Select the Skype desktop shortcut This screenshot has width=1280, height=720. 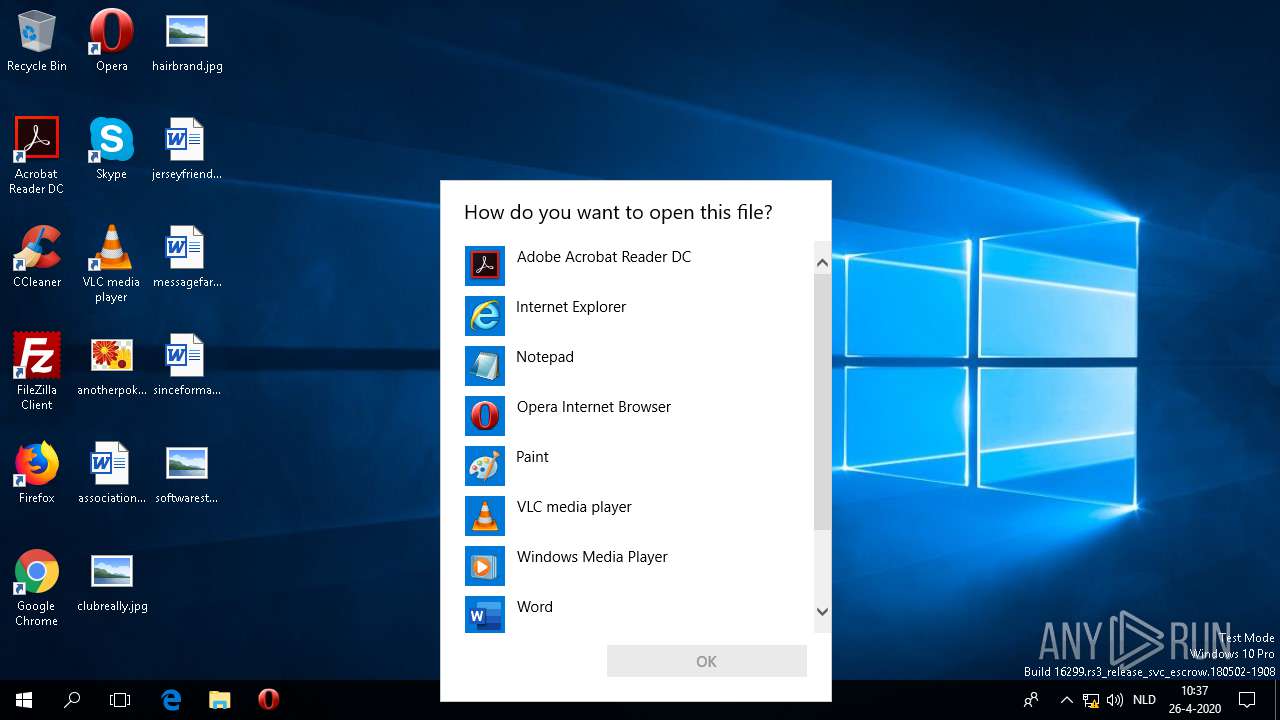[x=111, y=148]
